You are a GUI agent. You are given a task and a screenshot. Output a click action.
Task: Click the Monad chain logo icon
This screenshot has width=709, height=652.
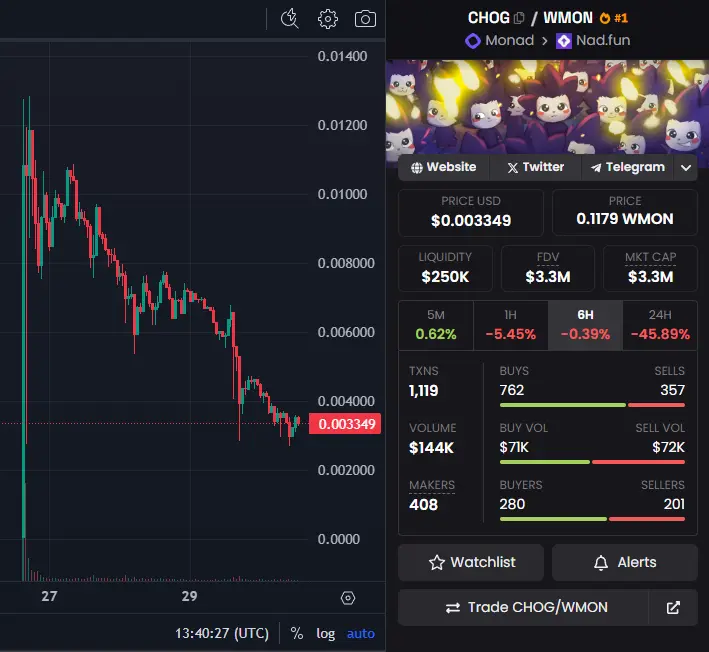point(473,41)
